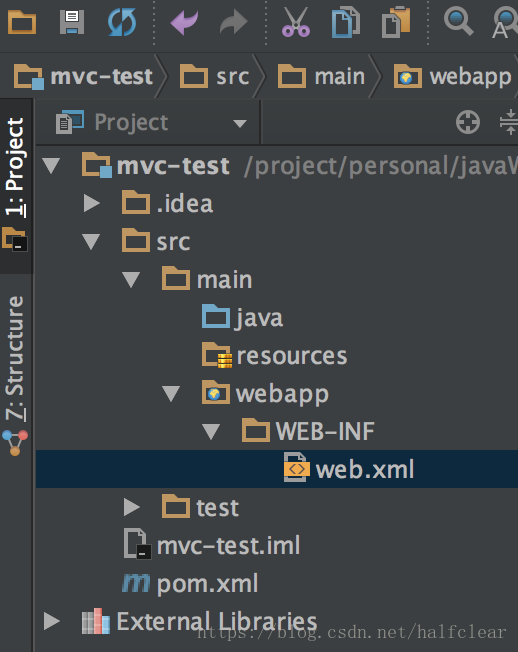Screen dimensions: 518x652
Task: Collapse the mvc-test root node
Action: [52, 165]
